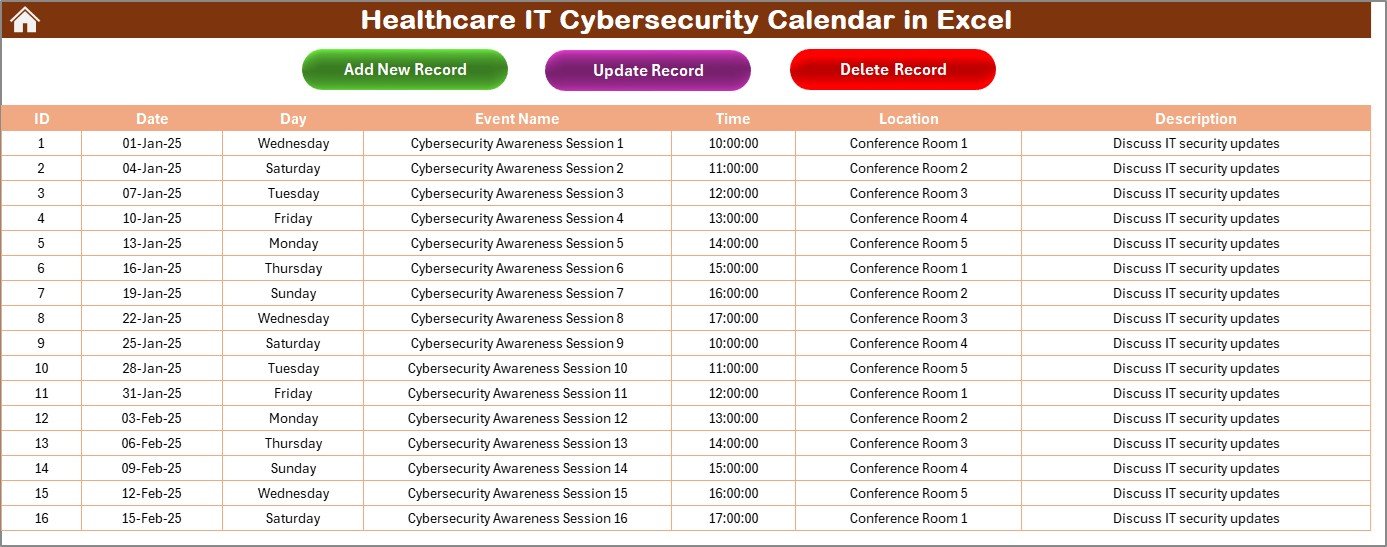This screenshot has width=1387, height=547.
Task: Select the 17:00:00 time cell in row 8
Action: [x=733, y=318]
